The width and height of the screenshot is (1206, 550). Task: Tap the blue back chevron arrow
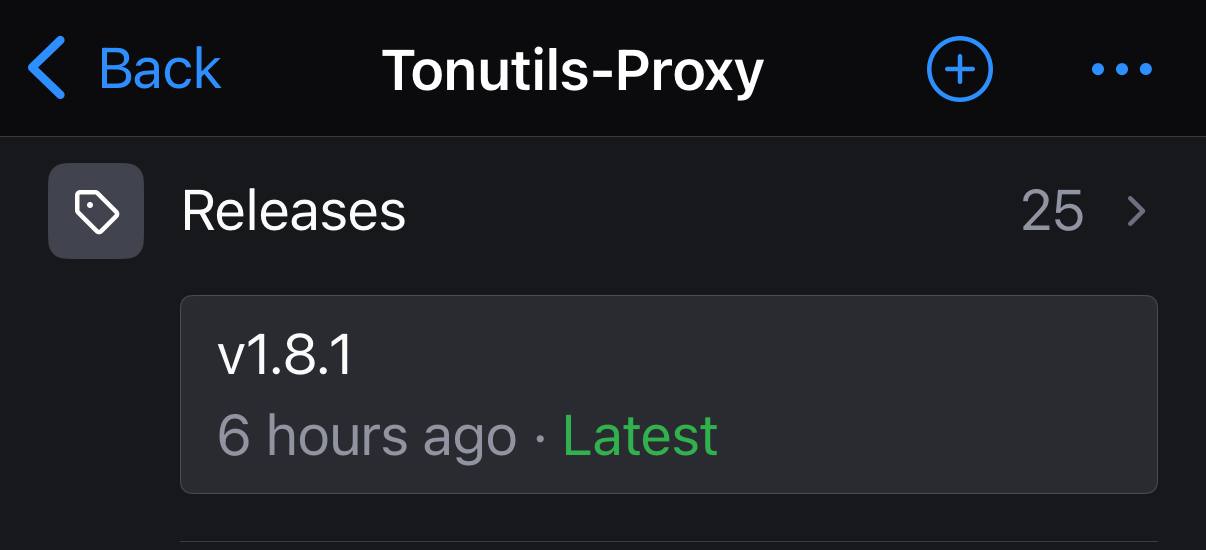pos(47,68)
